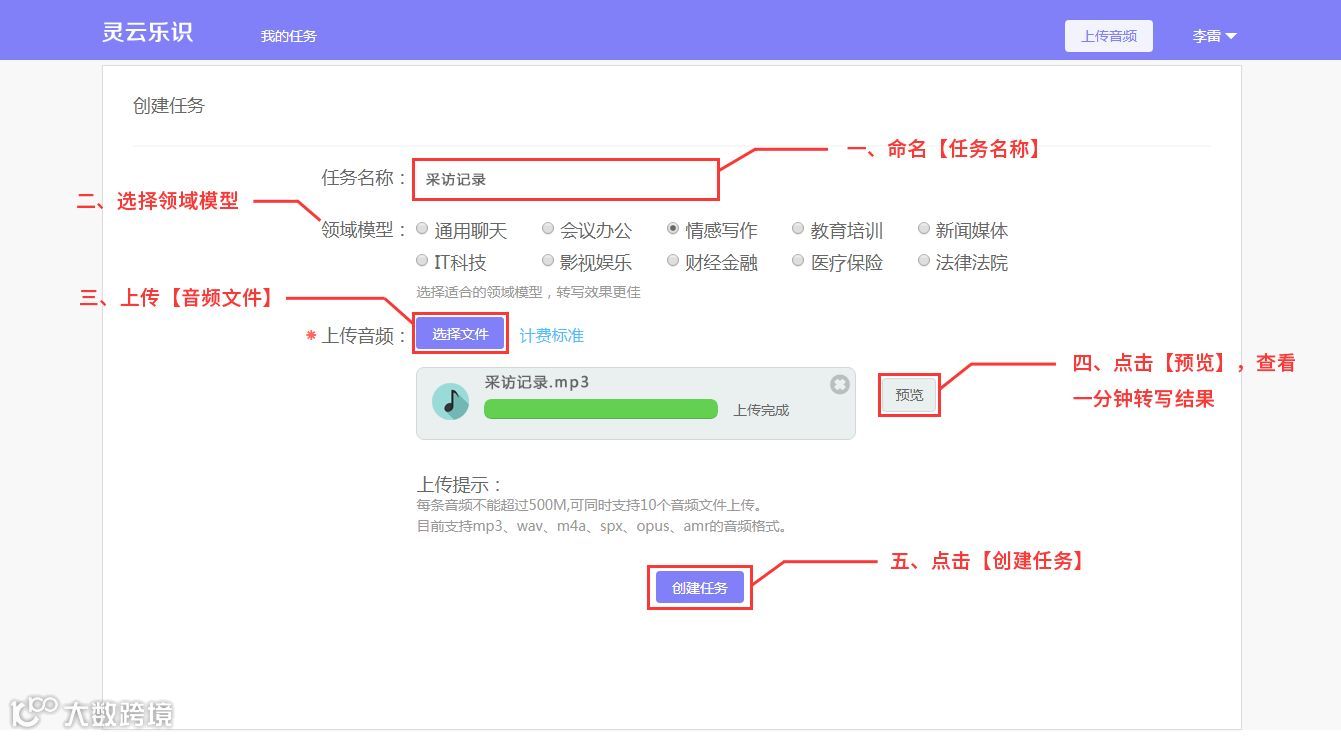Choose the 法律法院 radio option
Viewport: 1341px width, 737px height.
(924, 261)
